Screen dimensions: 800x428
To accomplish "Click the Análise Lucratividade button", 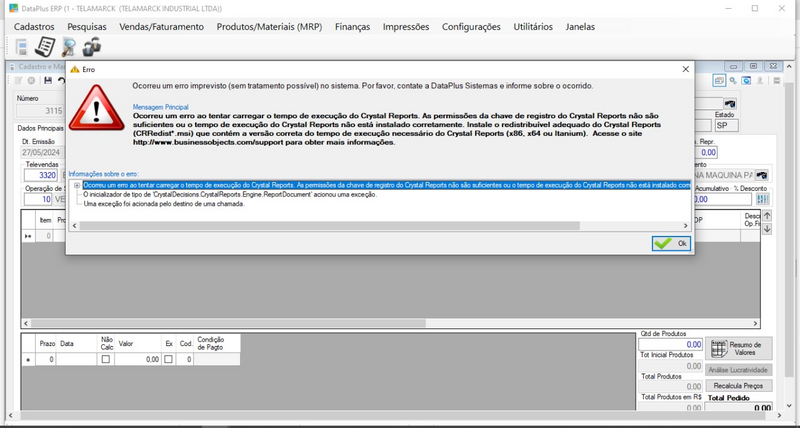I will coord(739,370).
